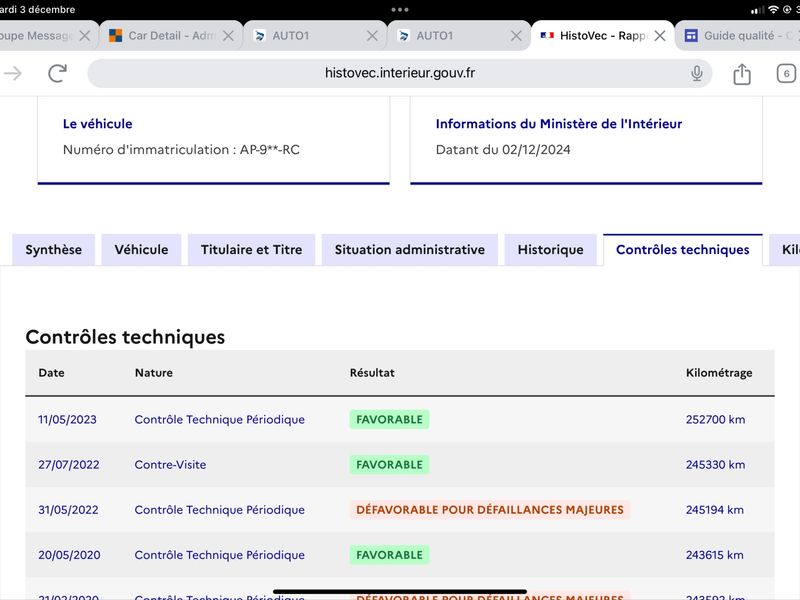This screenshot has width=800, height=600.
Task: Click the Le véhicule card heading
Action: (97, 124)
